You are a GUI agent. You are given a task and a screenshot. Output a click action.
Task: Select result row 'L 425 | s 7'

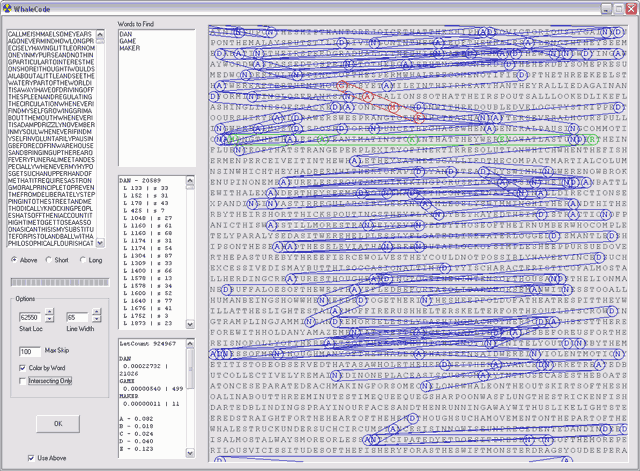144,211
